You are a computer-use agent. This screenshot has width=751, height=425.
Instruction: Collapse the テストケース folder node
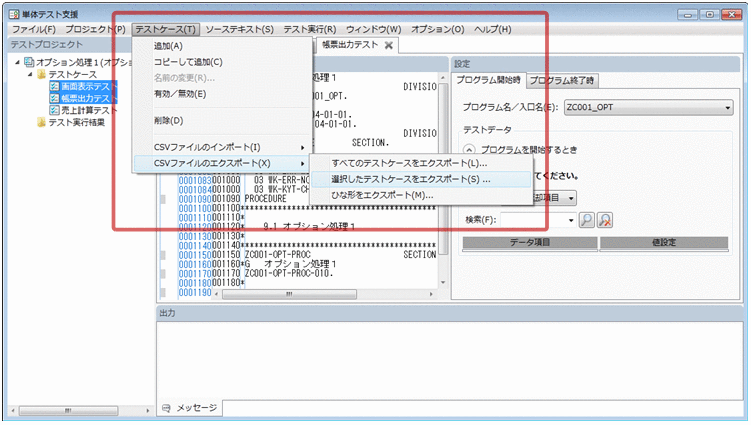click(x=30, y=74)
